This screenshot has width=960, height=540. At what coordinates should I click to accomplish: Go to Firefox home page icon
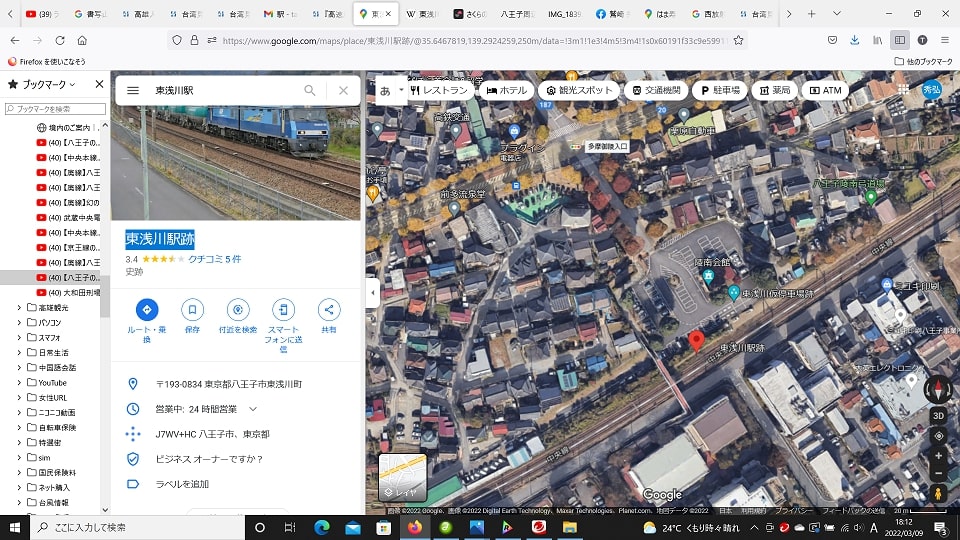click(82, 40)
